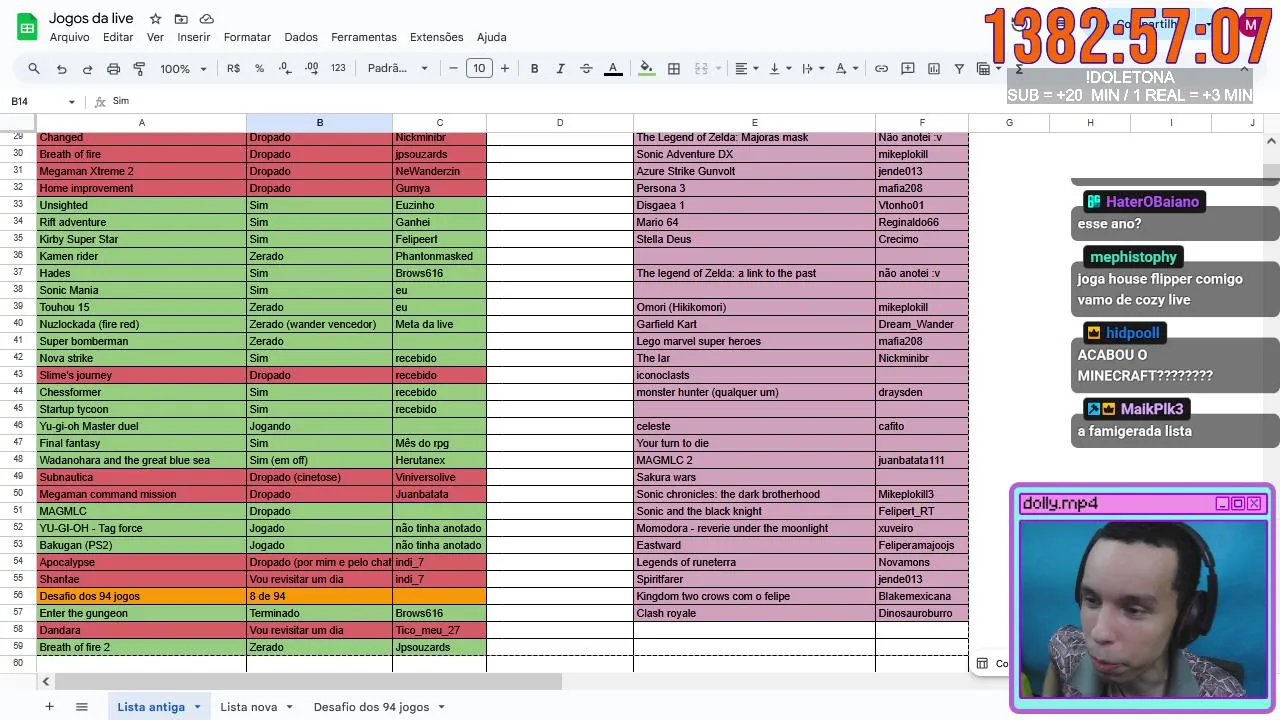Increase decimal places
Screen dimensions: 1280x720
pyautogui.click(x=311, y=69)
